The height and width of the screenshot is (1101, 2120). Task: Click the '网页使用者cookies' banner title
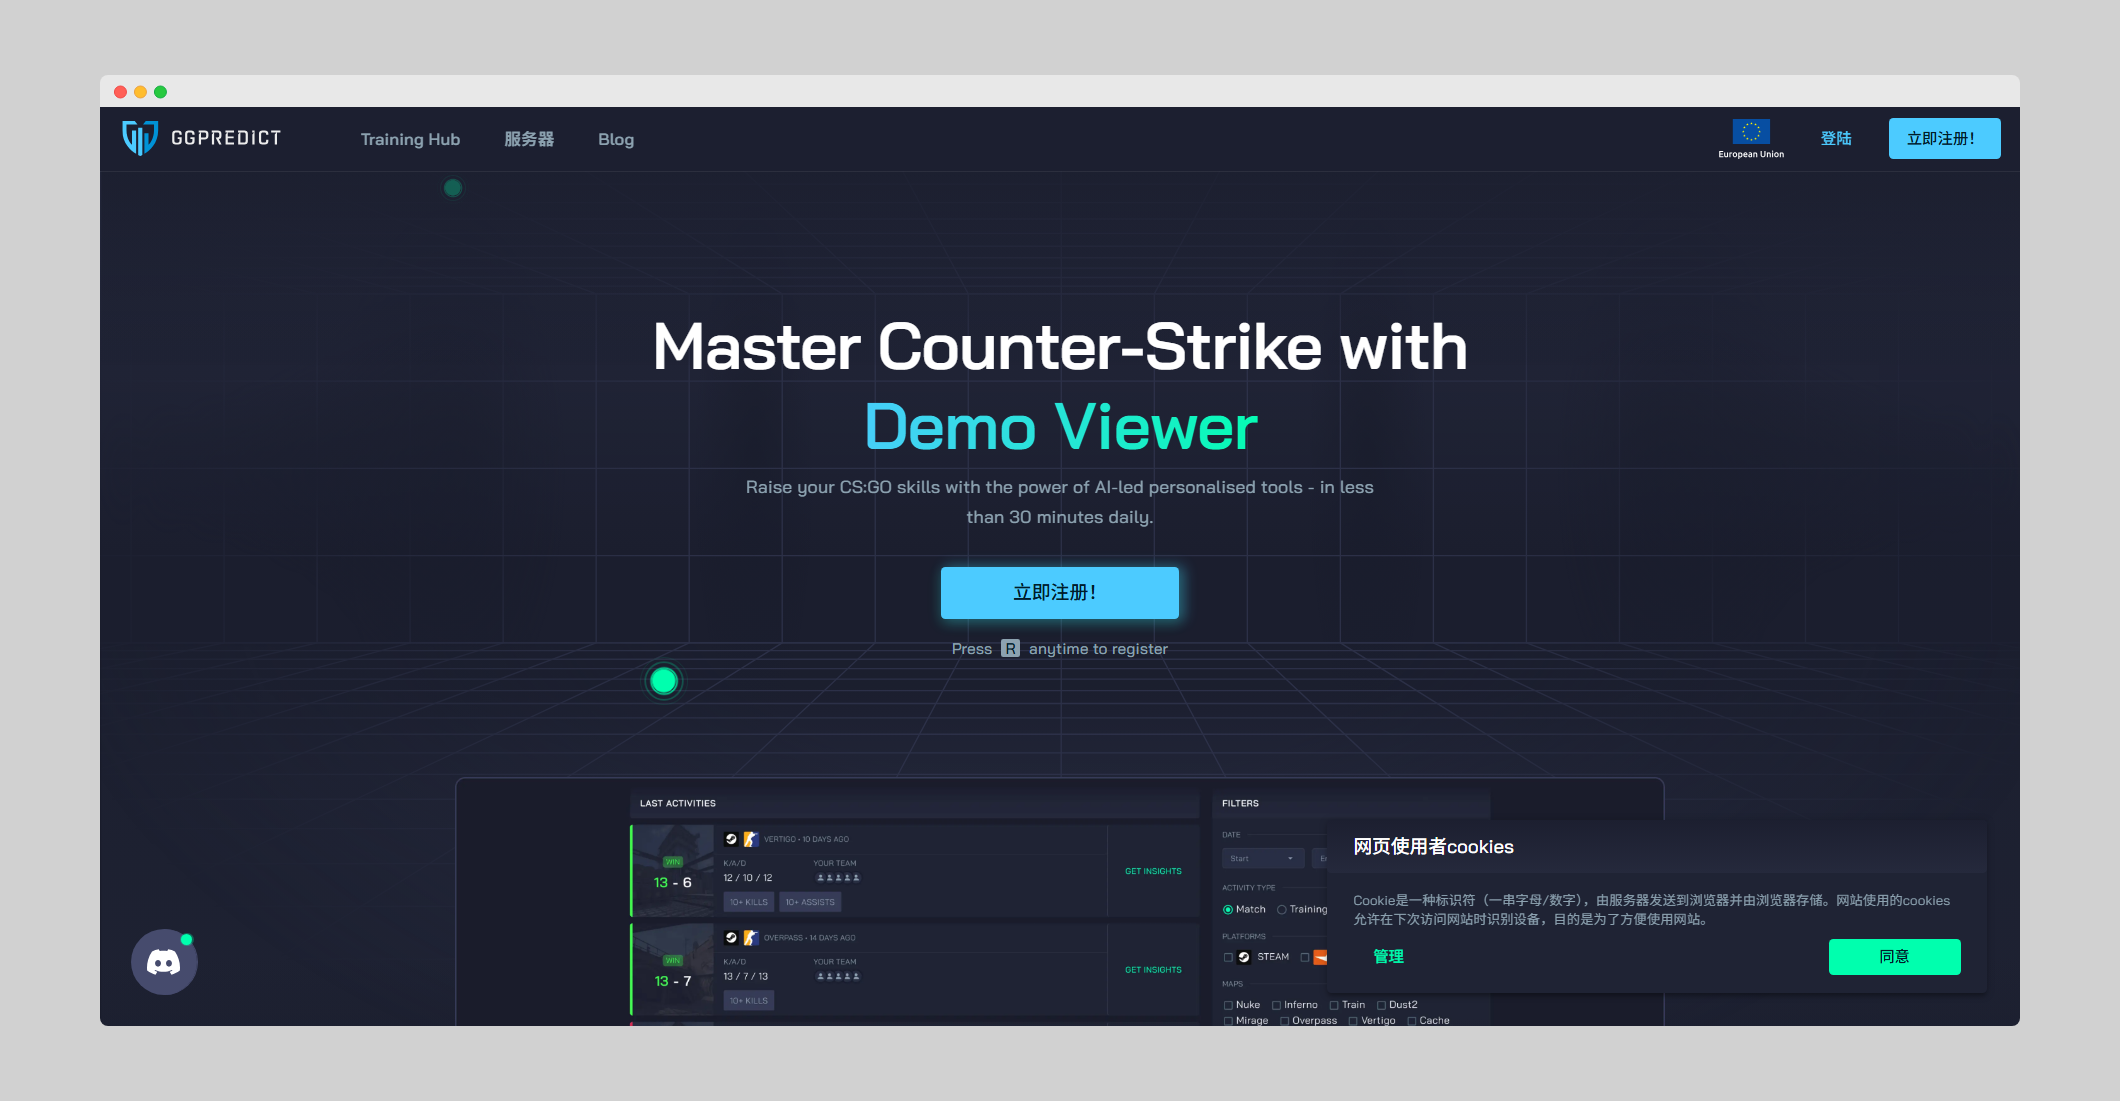tap(1433, 847)
